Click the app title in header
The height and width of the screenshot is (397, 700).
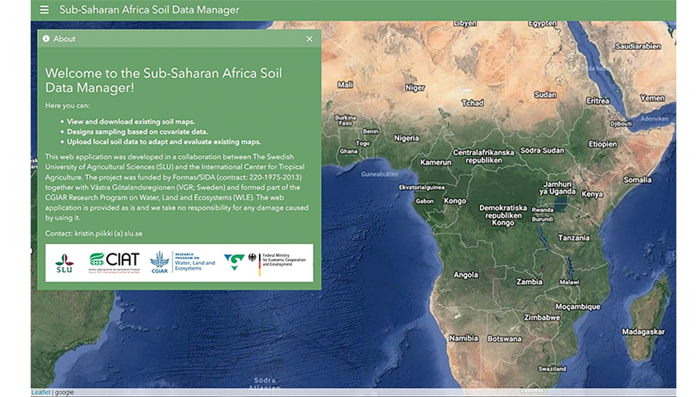[x=149, y=10]
